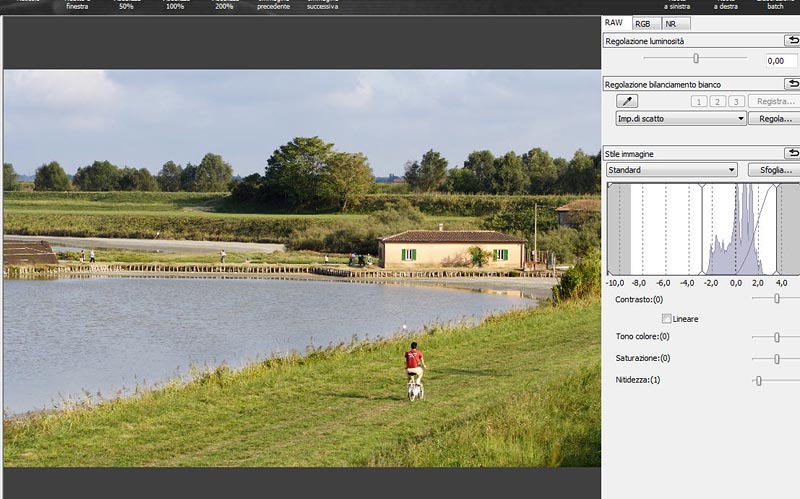This screenshot has width=800, height=499.
Task: Click the Contrasto slider handle
Action: point(777,299)
